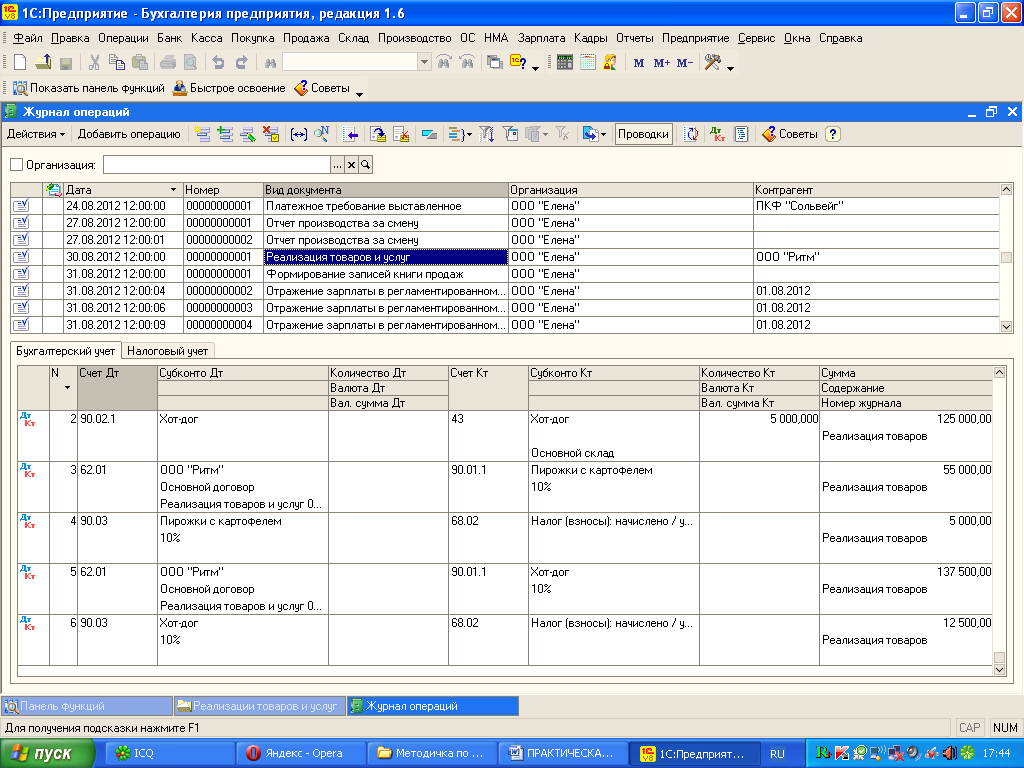Click the Edit entry pencil icon

(x=248, y=135)
